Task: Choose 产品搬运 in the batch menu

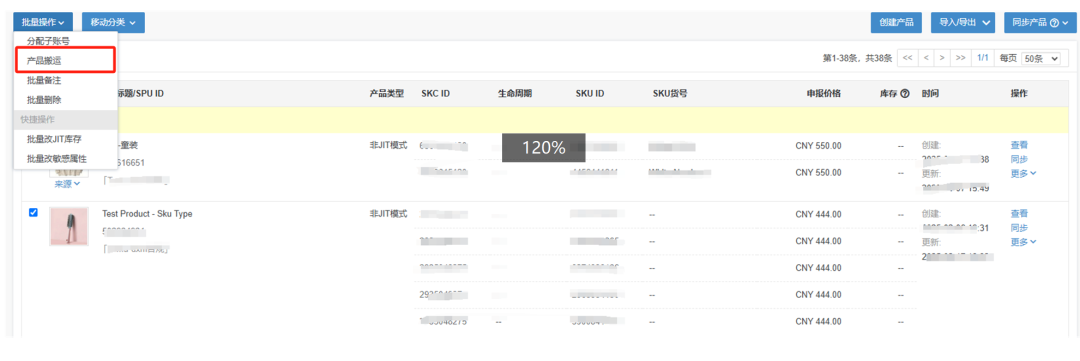Action: point(64,61)
